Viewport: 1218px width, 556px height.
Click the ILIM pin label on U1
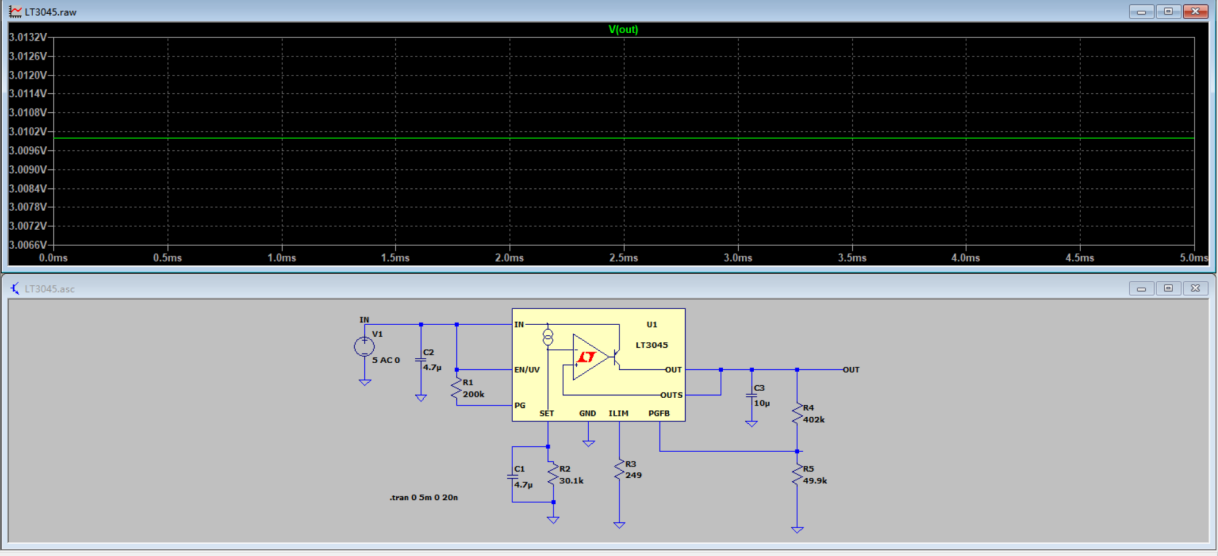(619, 413)
